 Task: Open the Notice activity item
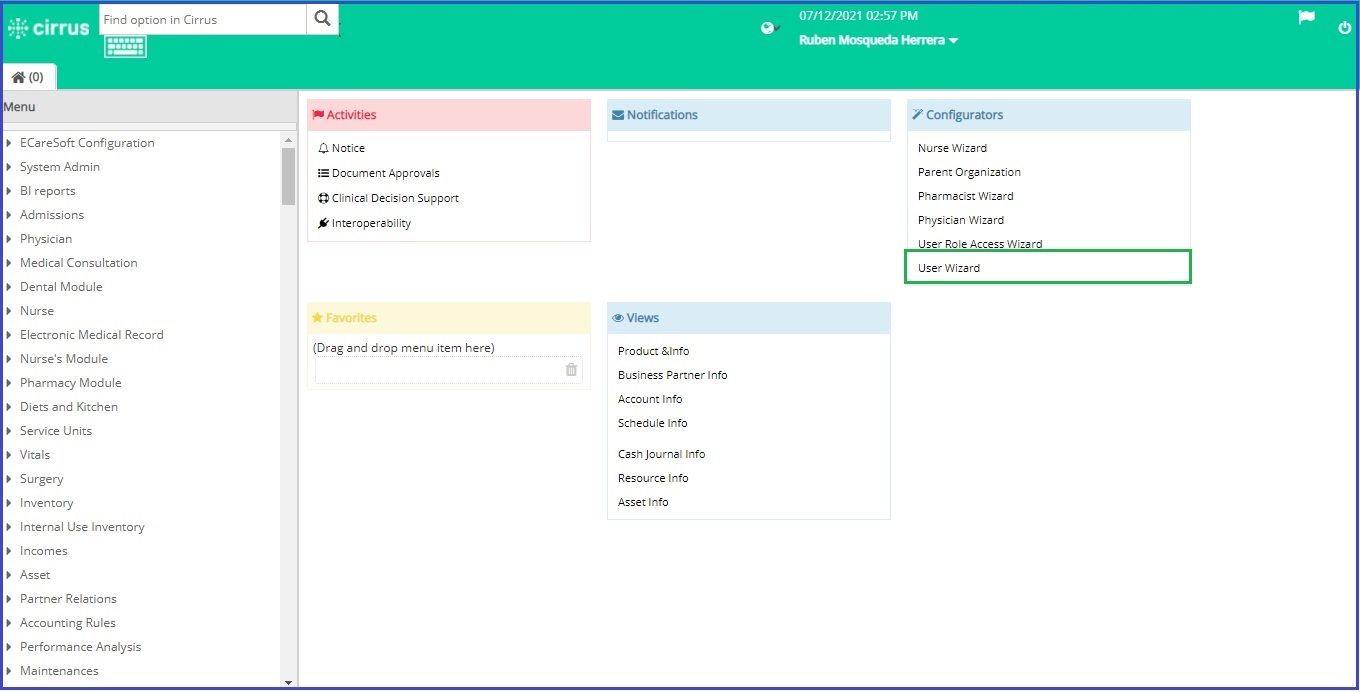point(341,148)
